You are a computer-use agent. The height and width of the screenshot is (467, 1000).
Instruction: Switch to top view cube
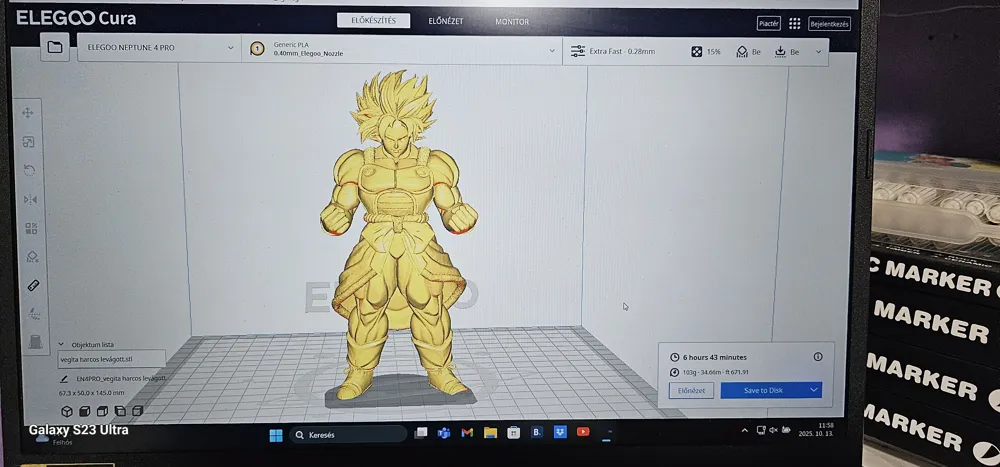[102, 411]
